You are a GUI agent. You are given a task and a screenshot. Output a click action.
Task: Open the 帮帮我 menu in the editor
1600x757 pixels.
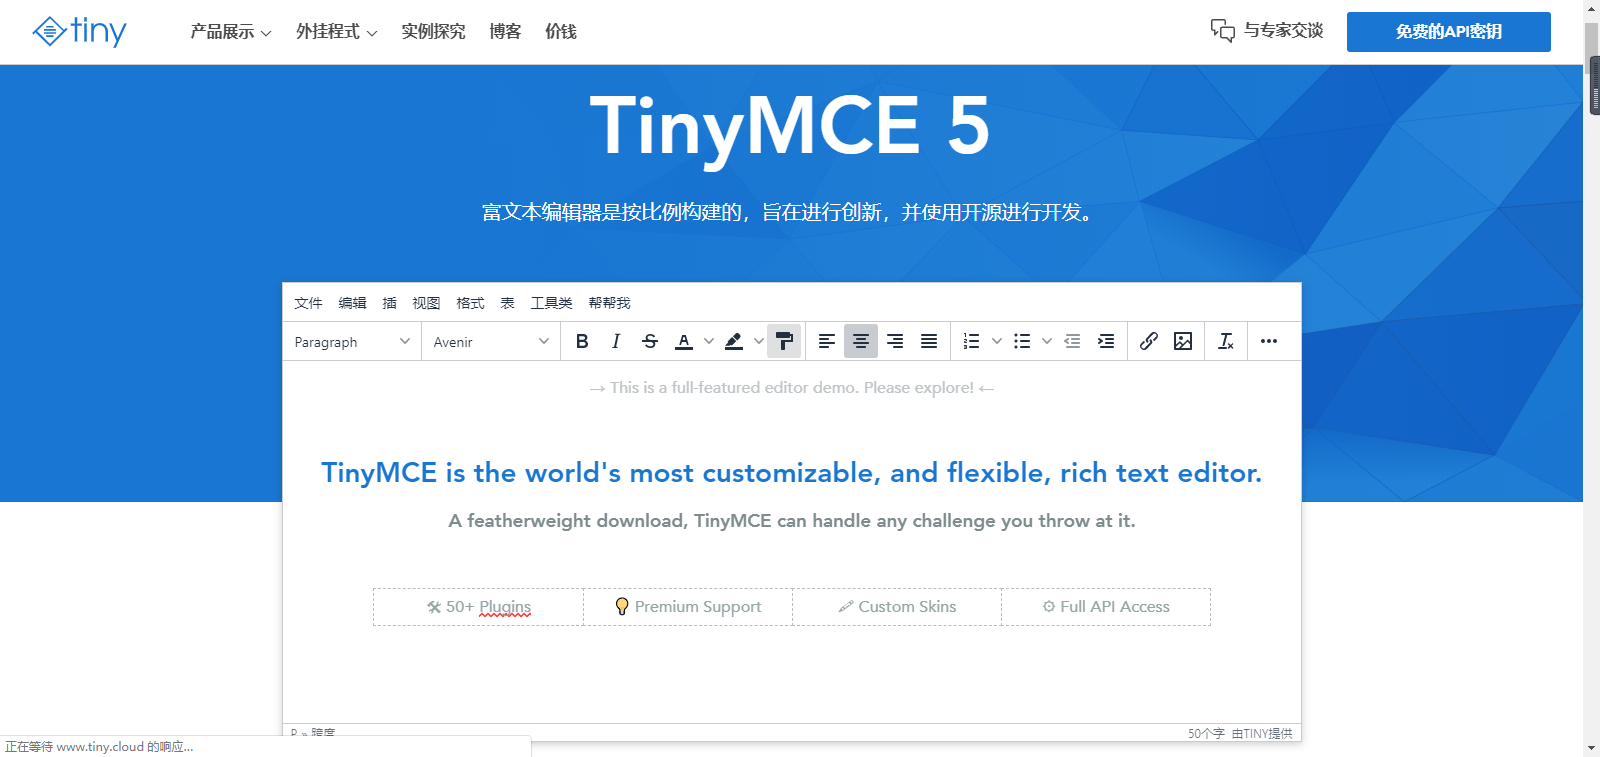coord(609,303)
